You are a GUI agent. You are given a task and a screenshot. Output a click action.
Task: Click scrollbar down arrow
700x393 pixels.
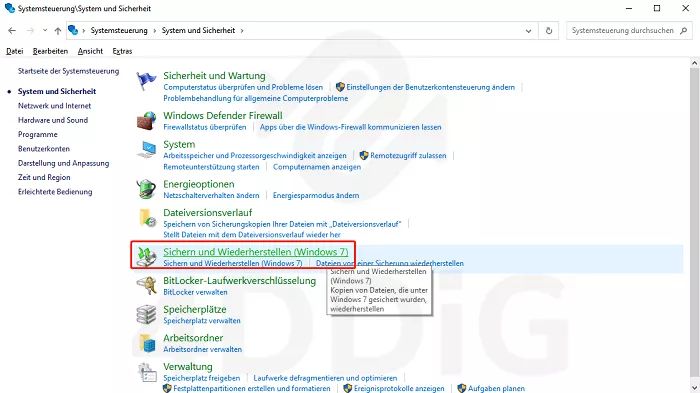pos(694,388)
